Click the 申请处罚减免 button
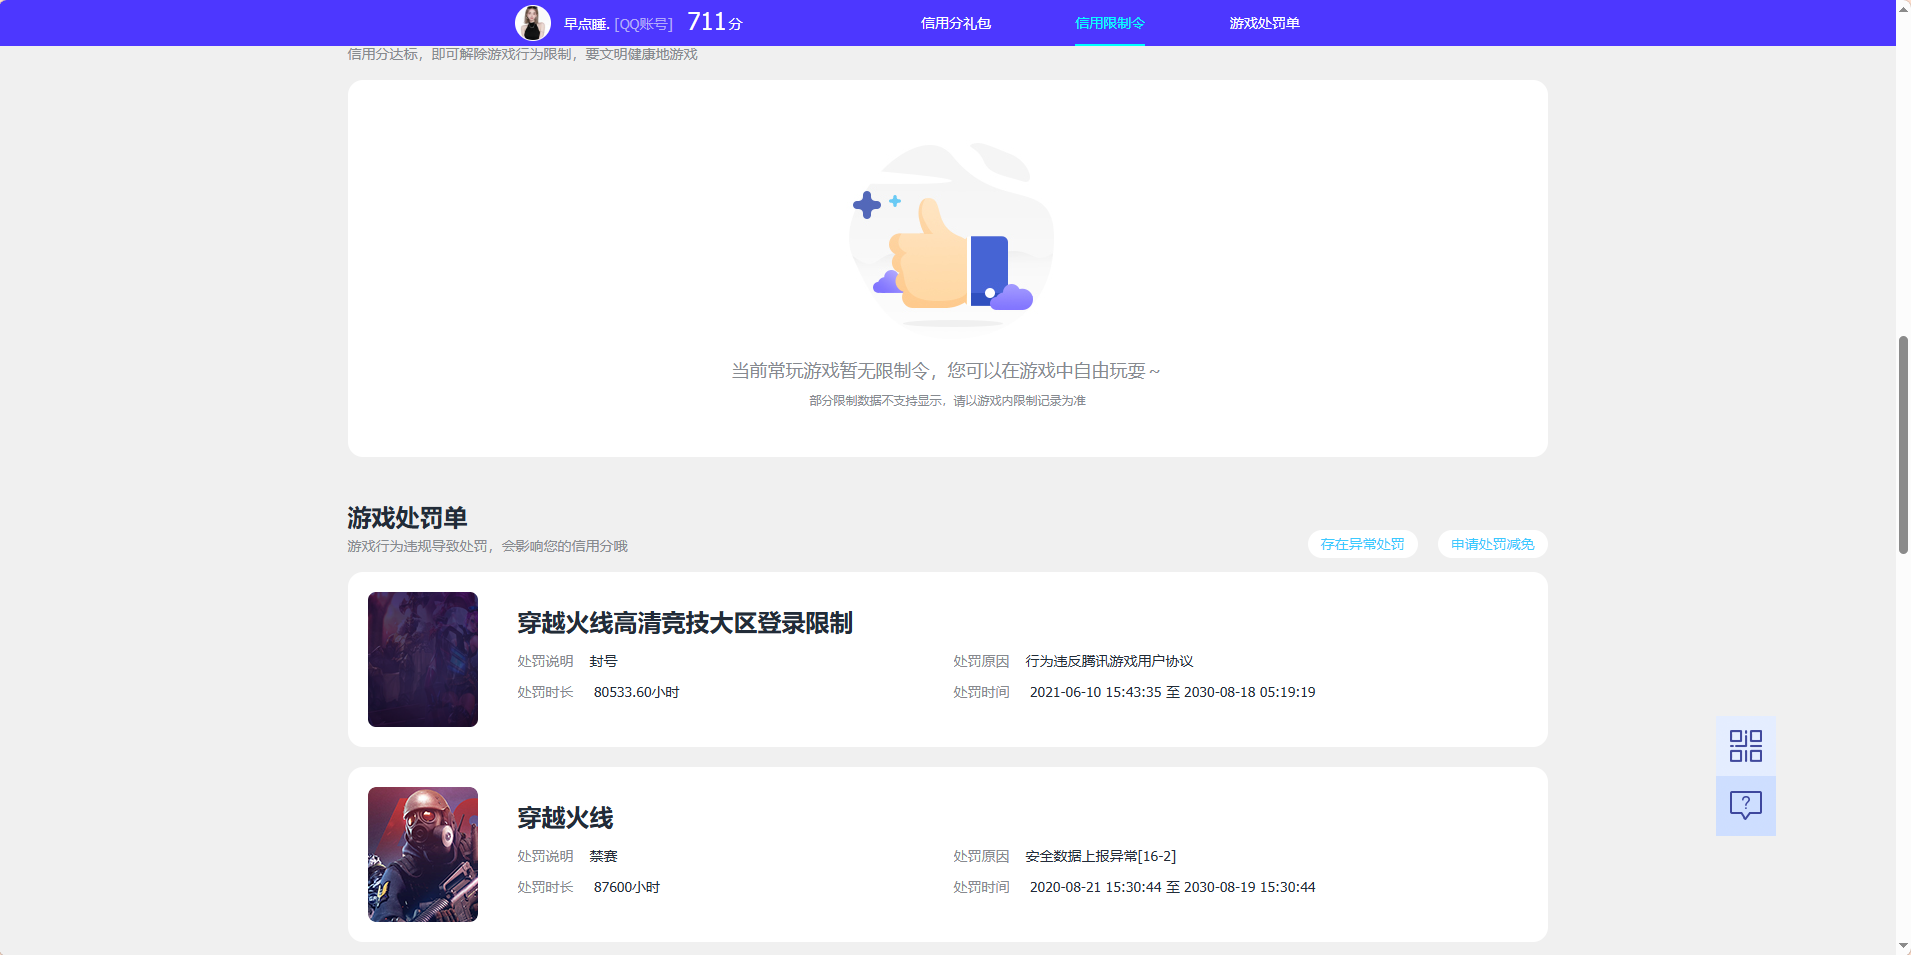The width and height of the screenshot is (1911, 955). coord(1492,544)
